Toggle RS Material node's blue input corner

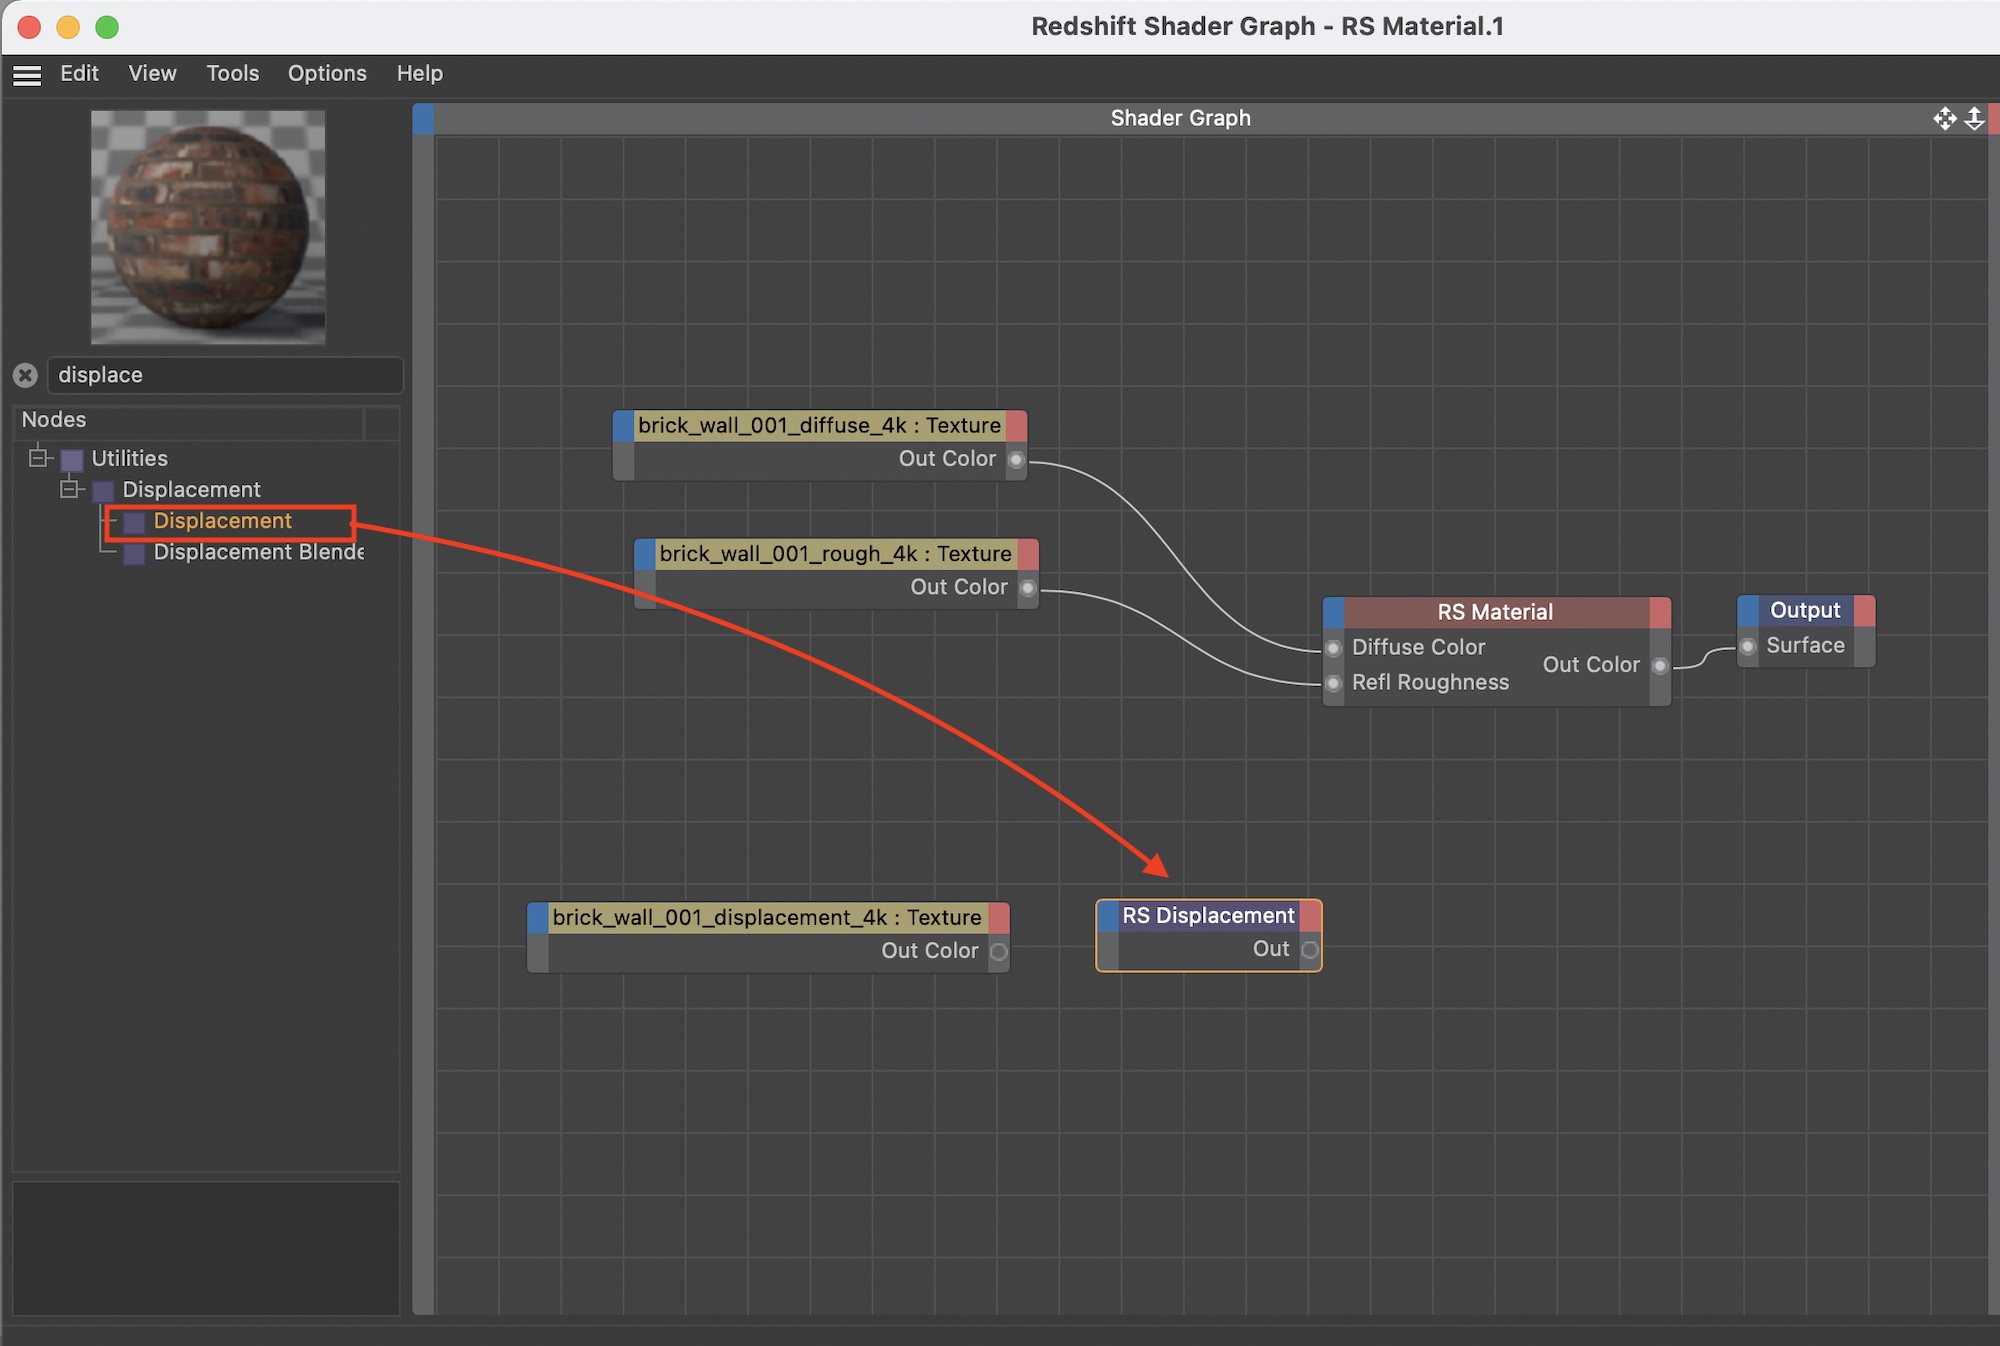point(1333,612)
